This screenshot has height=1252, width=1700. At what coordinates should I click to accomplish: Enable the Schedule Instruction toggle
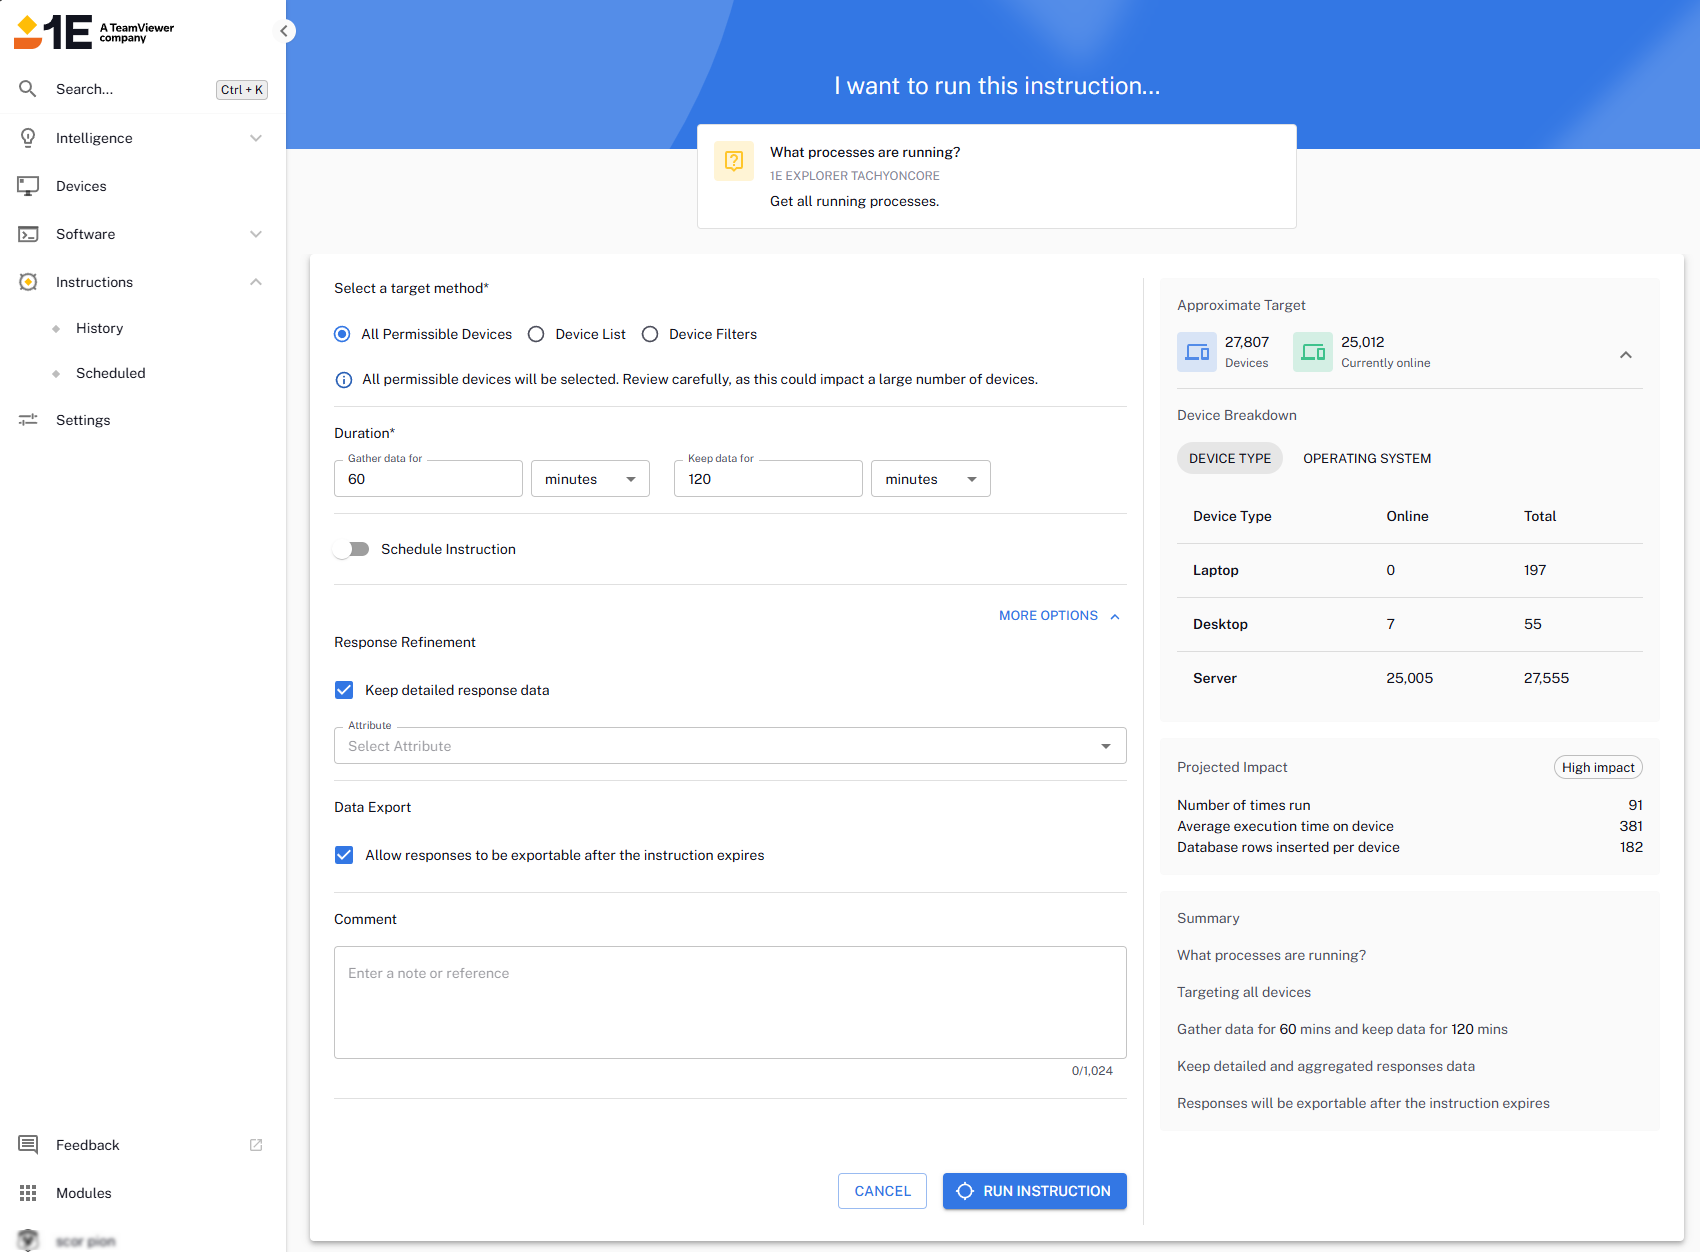click(352, 549)
